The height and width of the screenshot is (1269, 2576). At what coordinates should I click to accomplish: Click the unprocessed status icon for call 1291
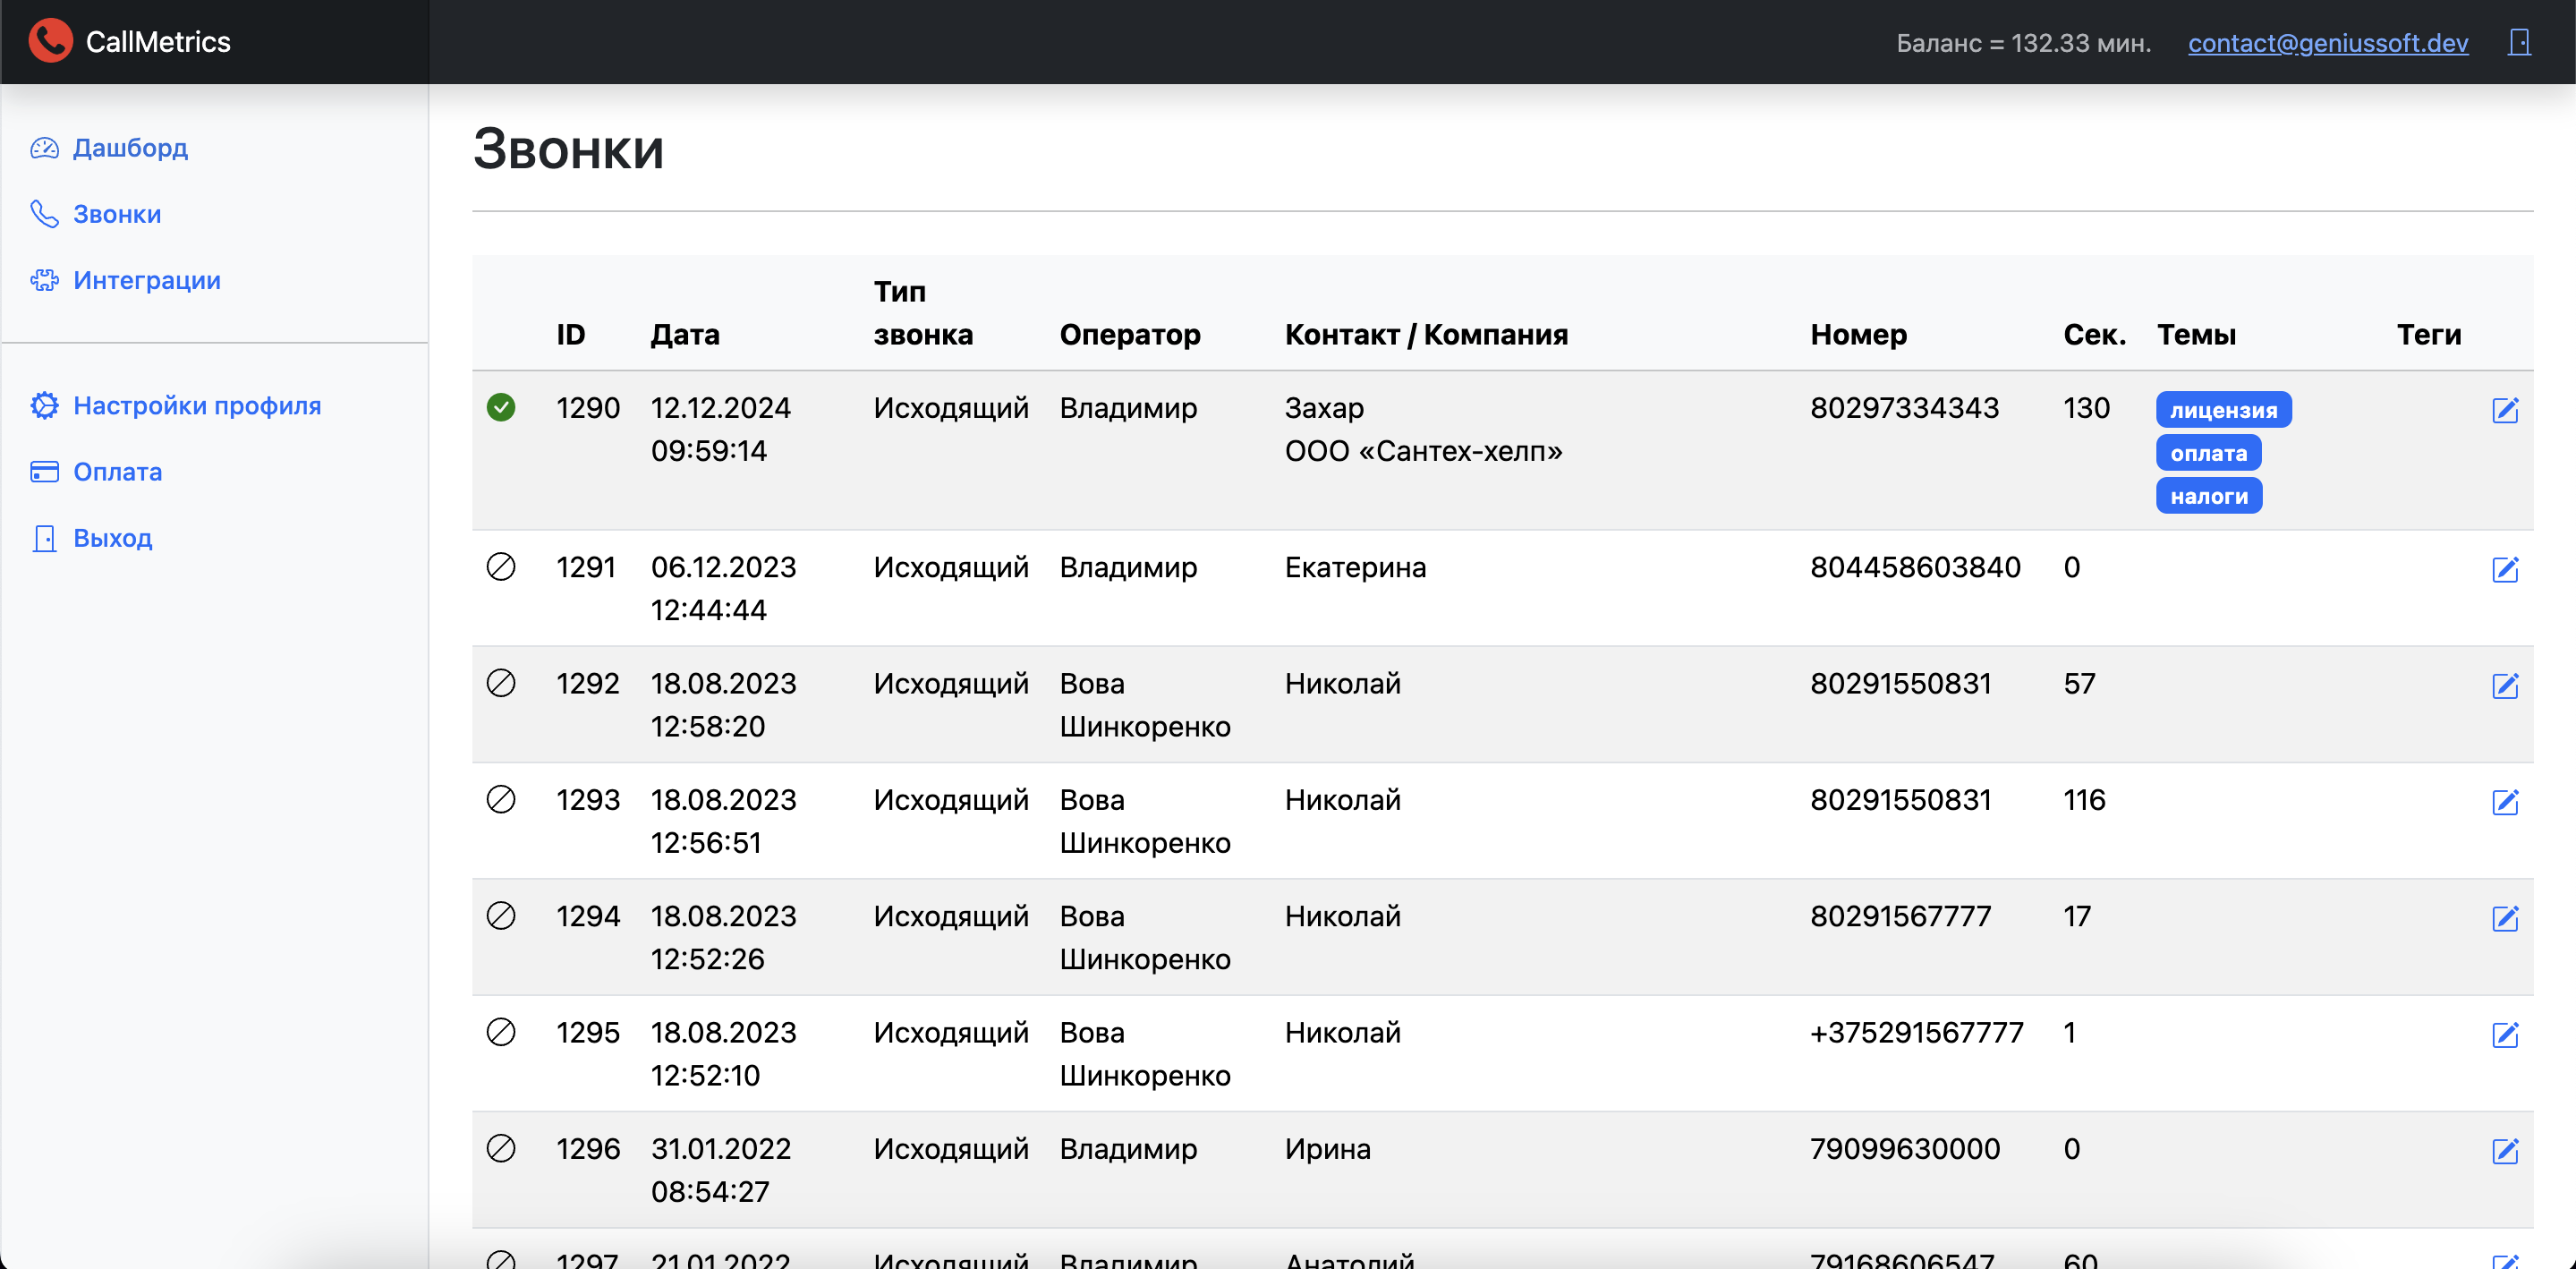pyautogui.click(x=501, y=567)
